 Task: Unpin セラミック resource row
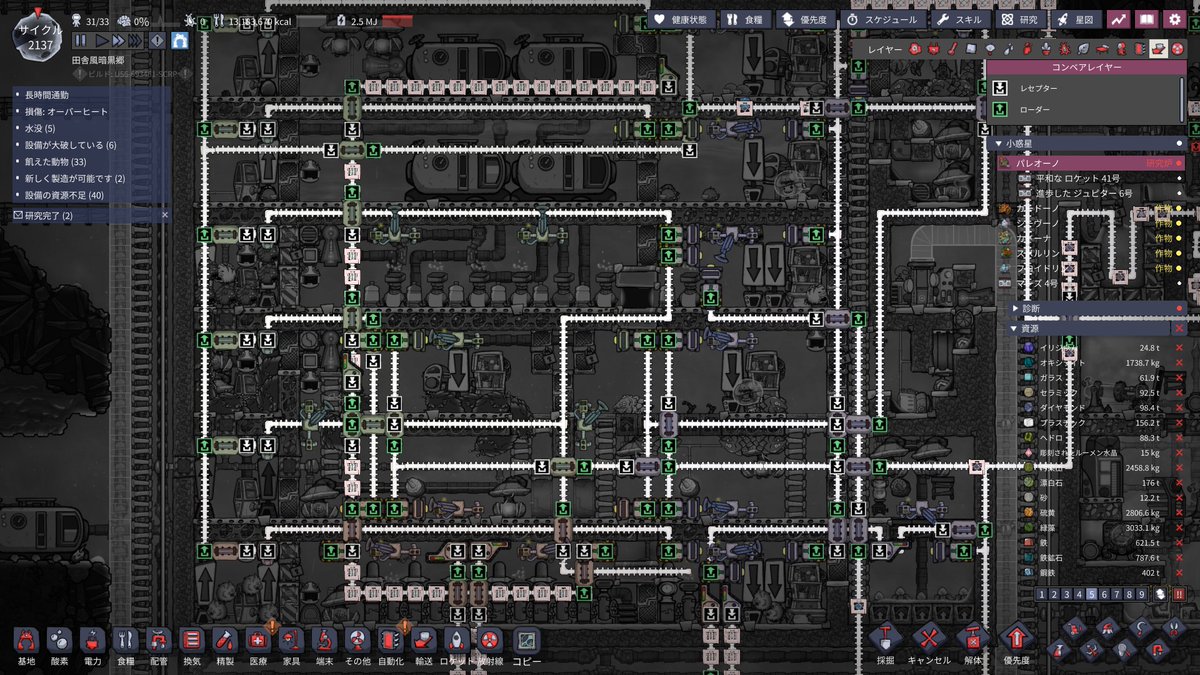(x=1179, y=393)
